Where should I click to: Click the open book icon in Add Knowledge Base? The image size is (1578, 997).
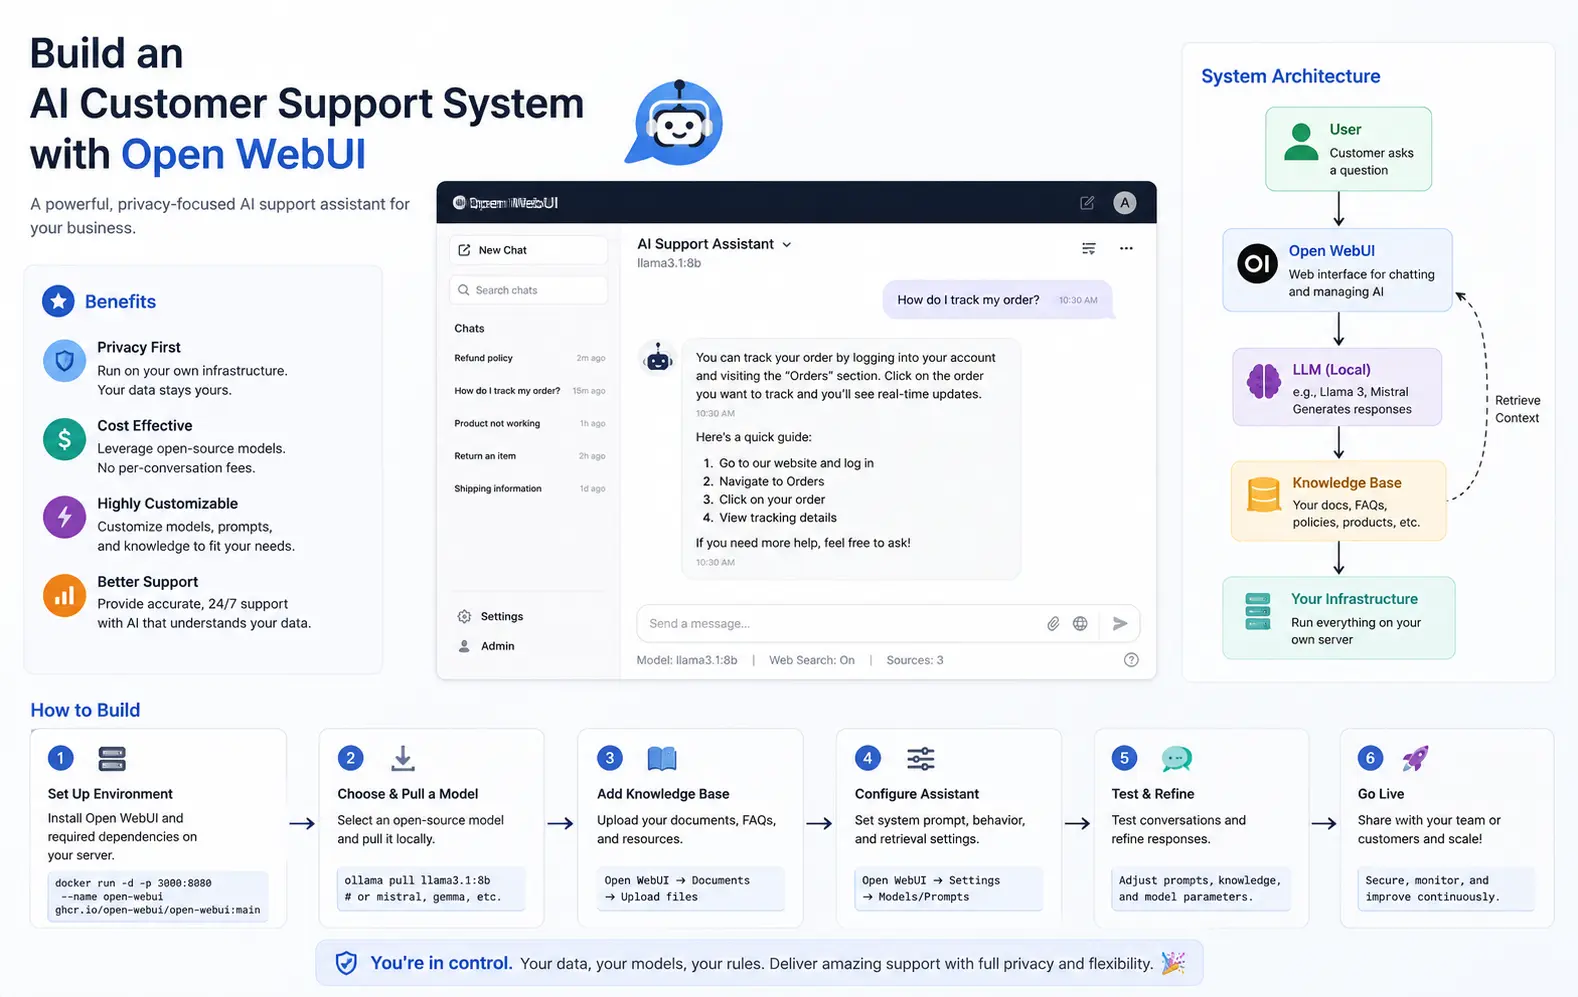pos(662,759)
